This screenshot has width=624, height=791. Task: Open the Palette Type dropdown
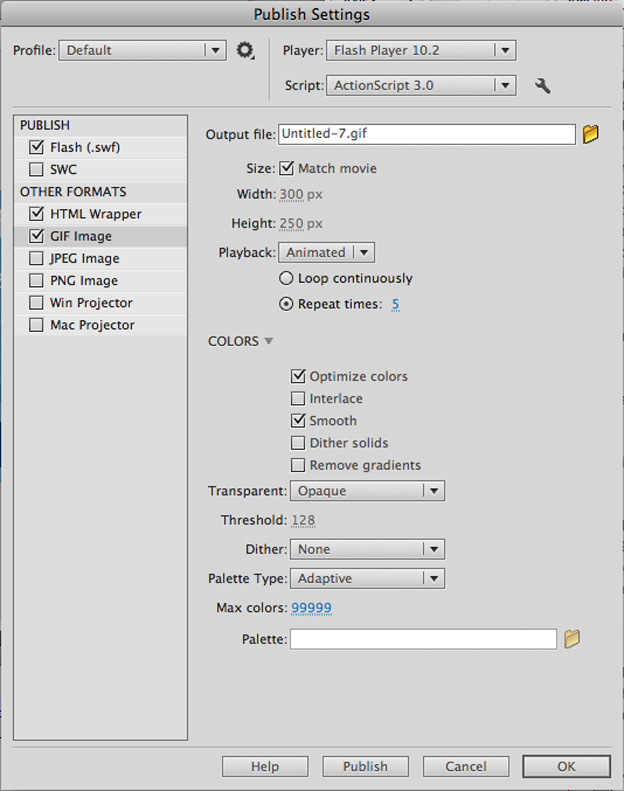[366, 578]
